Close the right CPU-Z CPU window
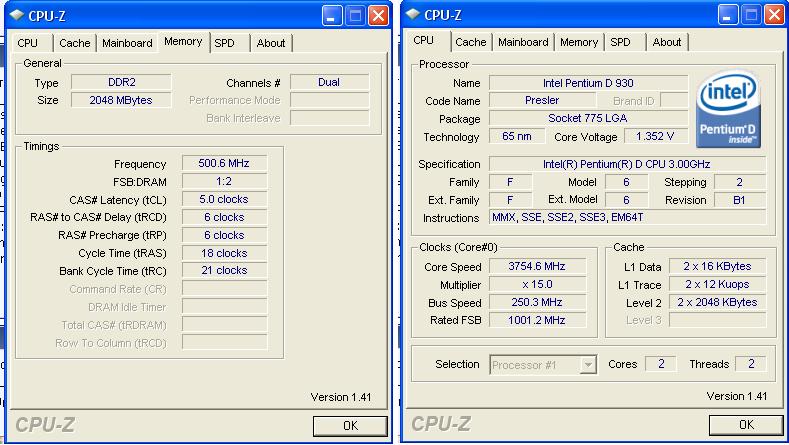The width and height of the screenshot is (789, 445). pyautogui.click(x=774, y=15)
